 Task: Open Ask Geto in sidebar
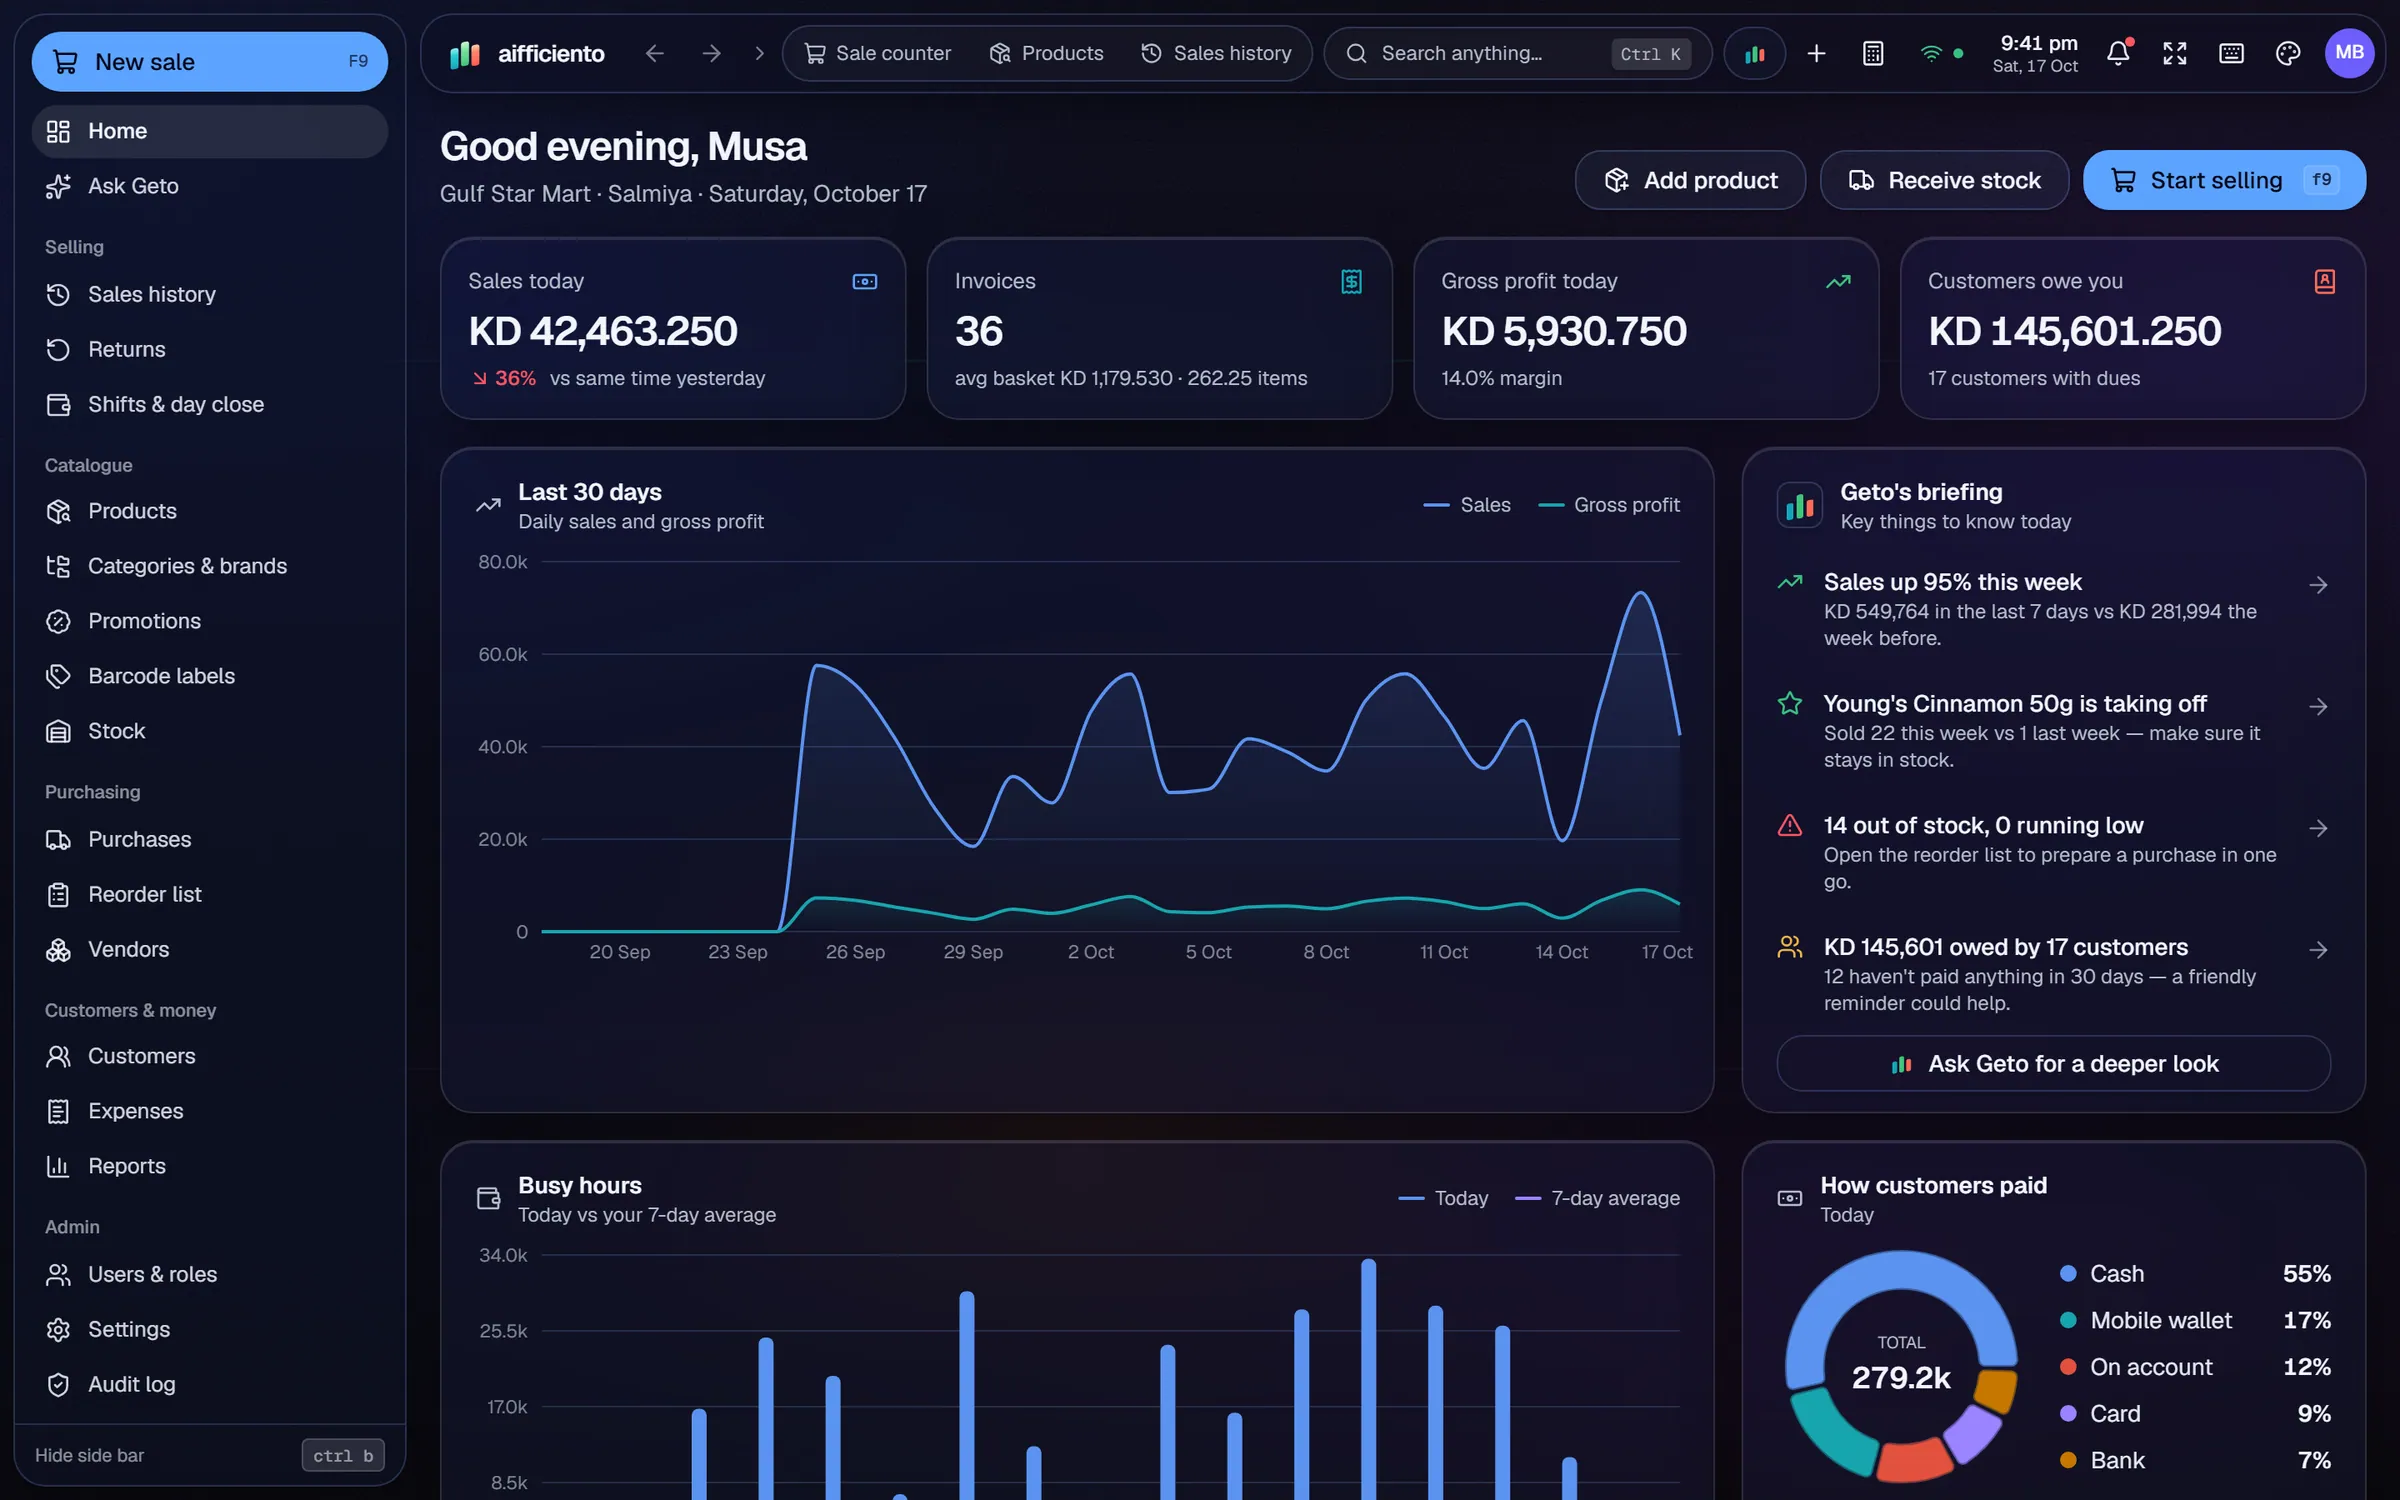(x=209, y=186)
